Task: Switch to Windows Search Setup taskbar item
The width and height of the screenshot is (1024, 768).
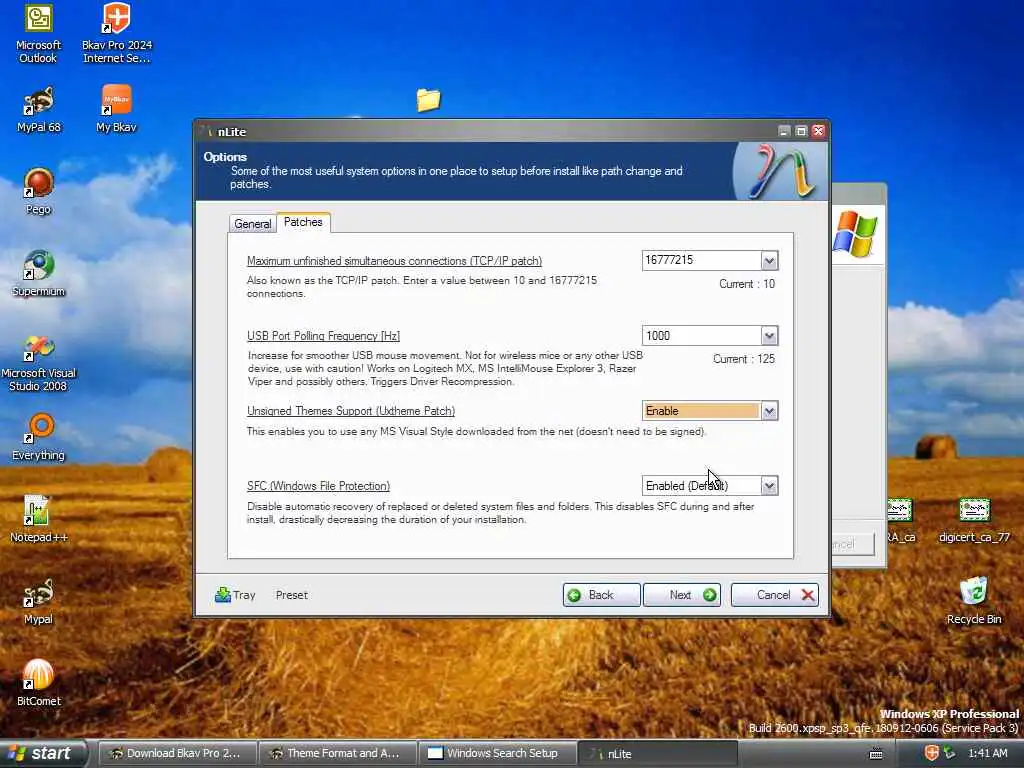Action: [x=498, y=753]
